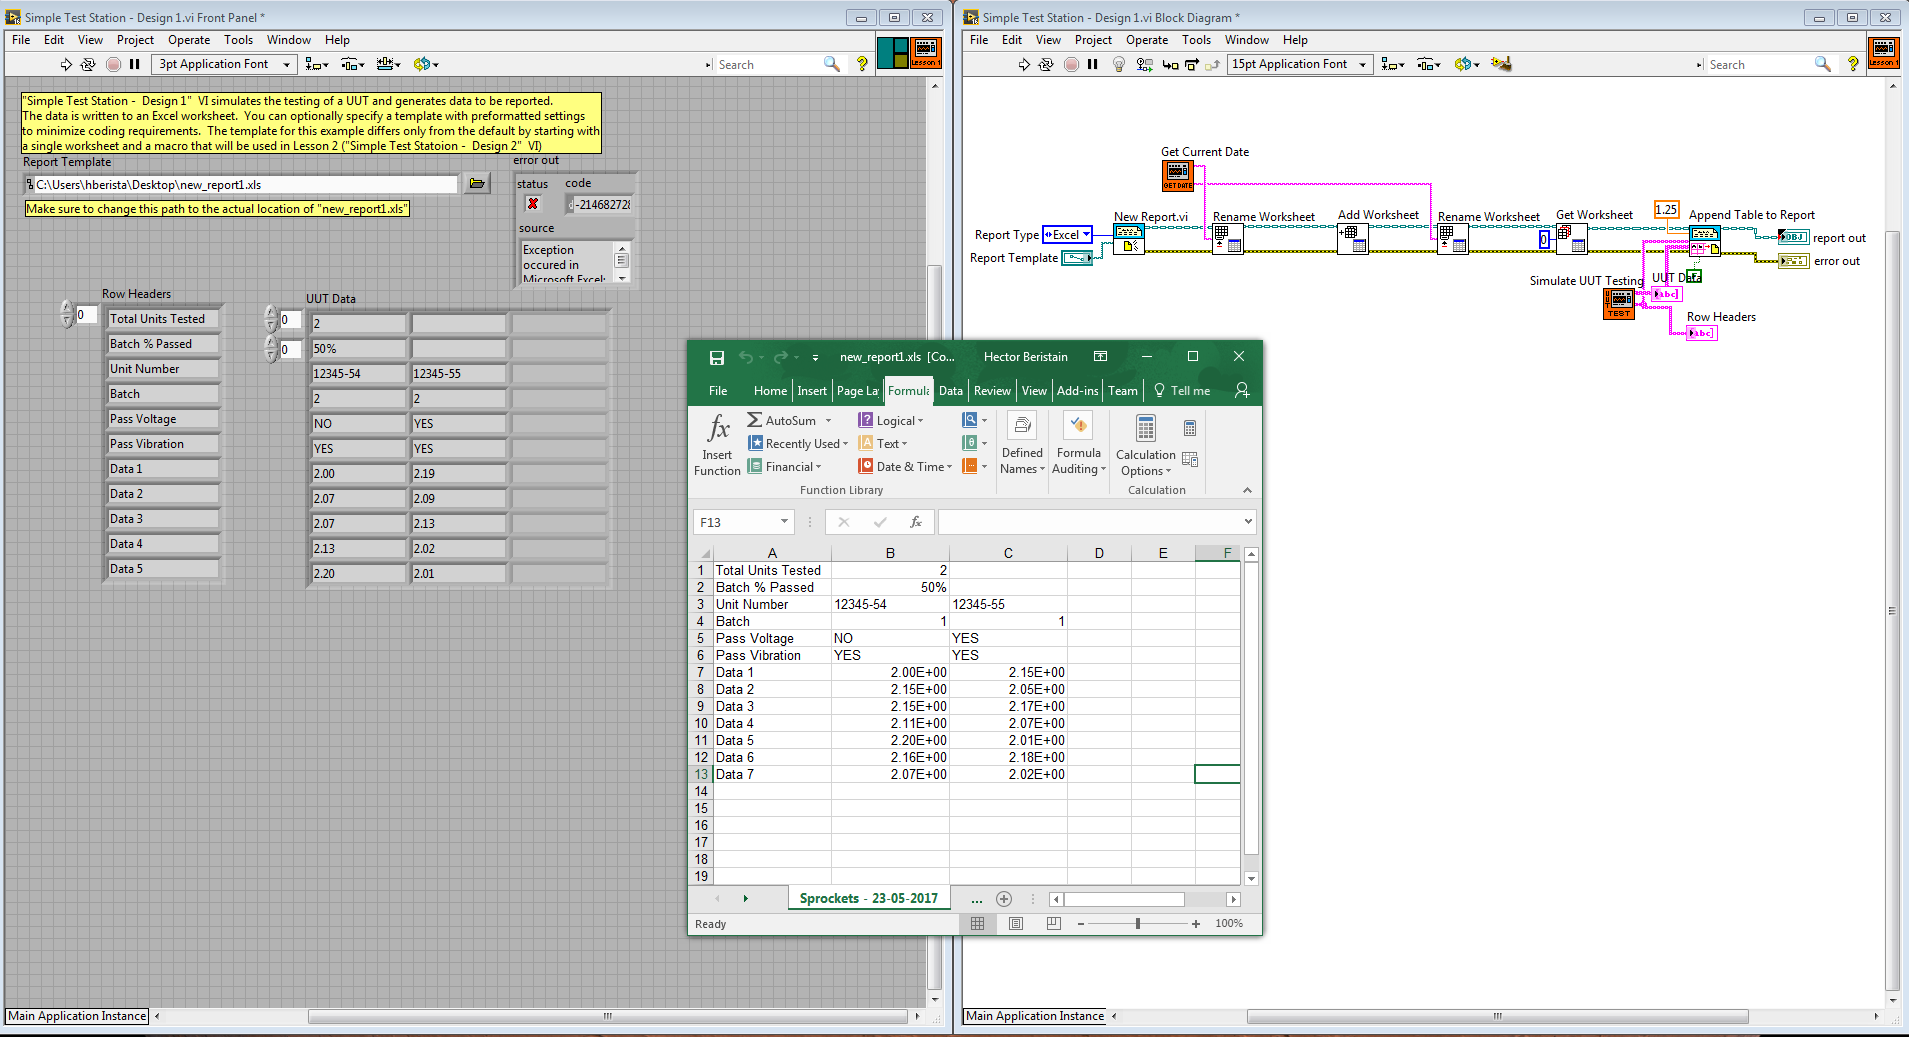Click the Get Current Date VI node
Screen dimensions: 1909x1037
point(1178,175)
